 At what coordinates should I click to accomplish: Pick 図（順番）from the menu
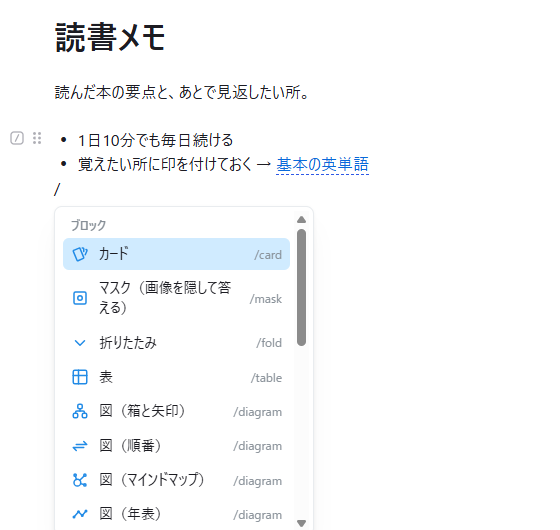(x=176, y=446)
